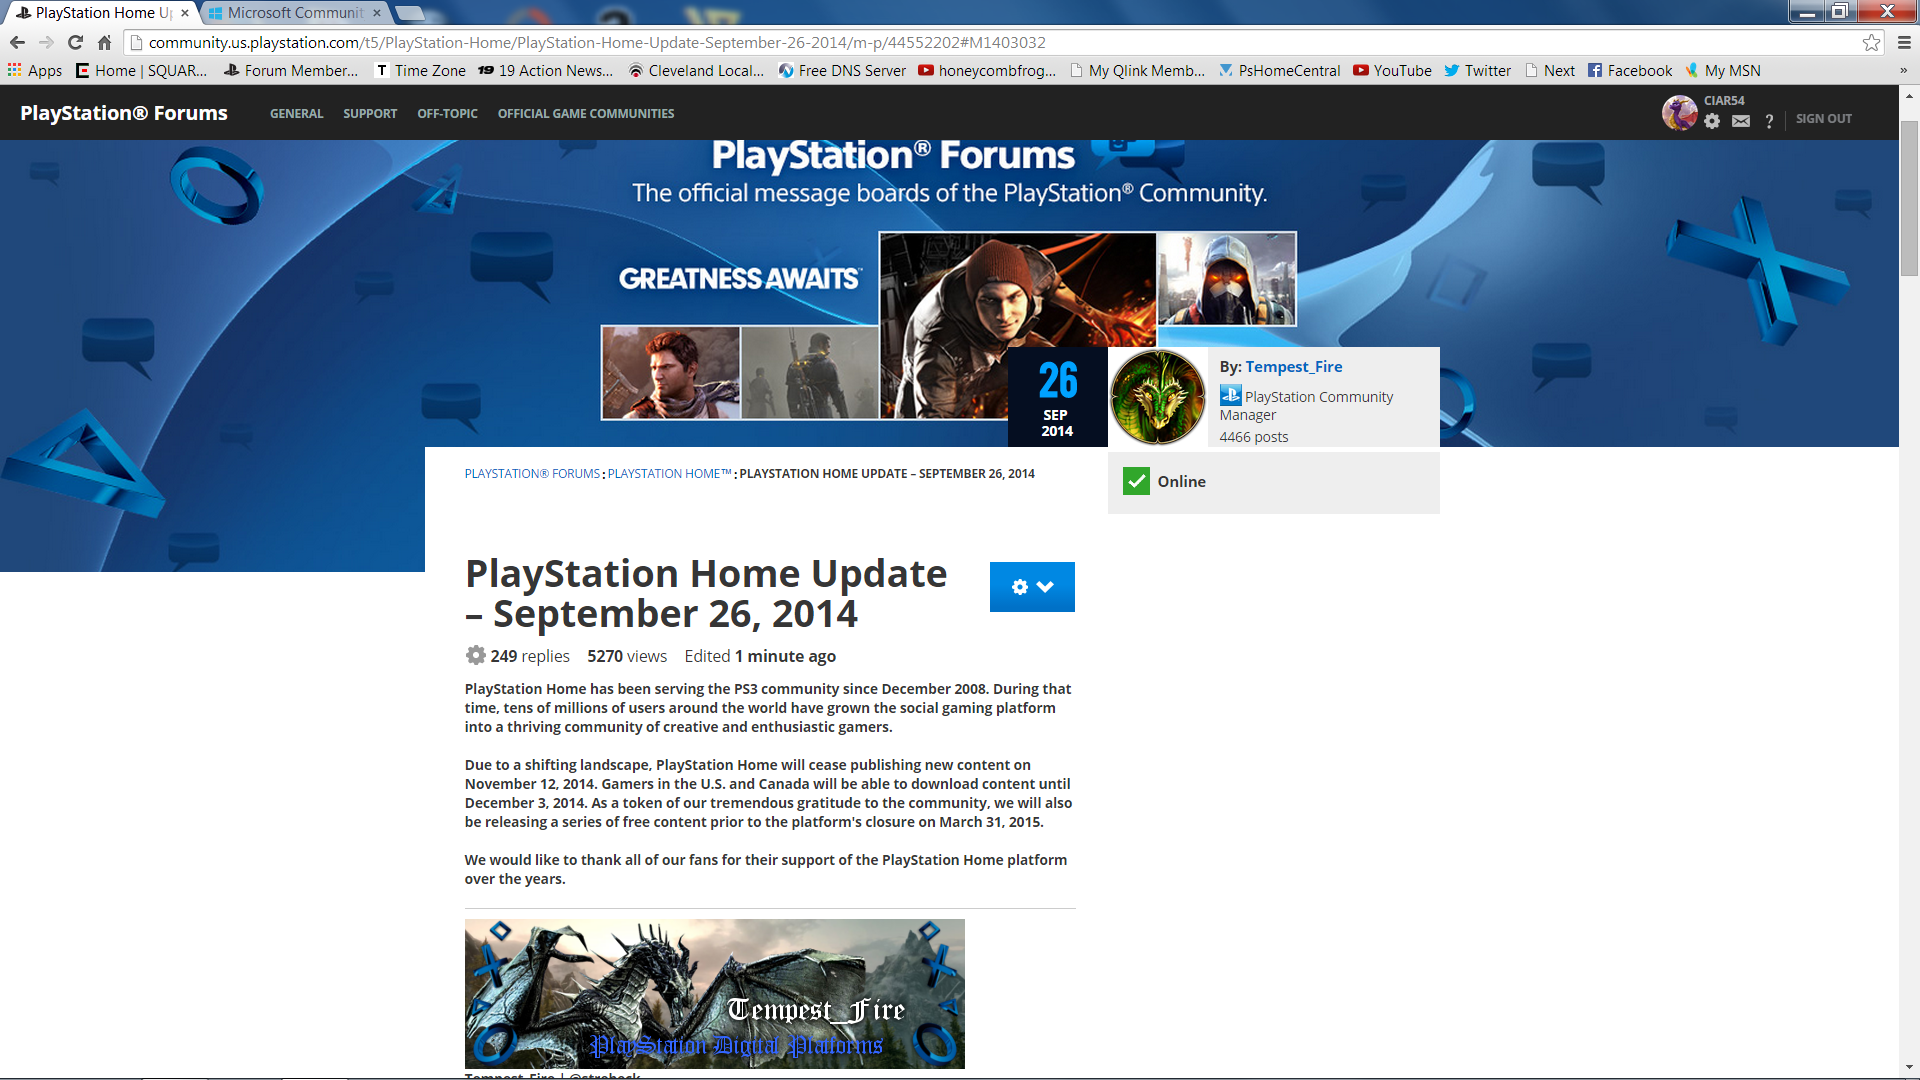This screenshot has width=1920, height=1080.
Task: Click the green Online status checkmark
Action: 1136,481
